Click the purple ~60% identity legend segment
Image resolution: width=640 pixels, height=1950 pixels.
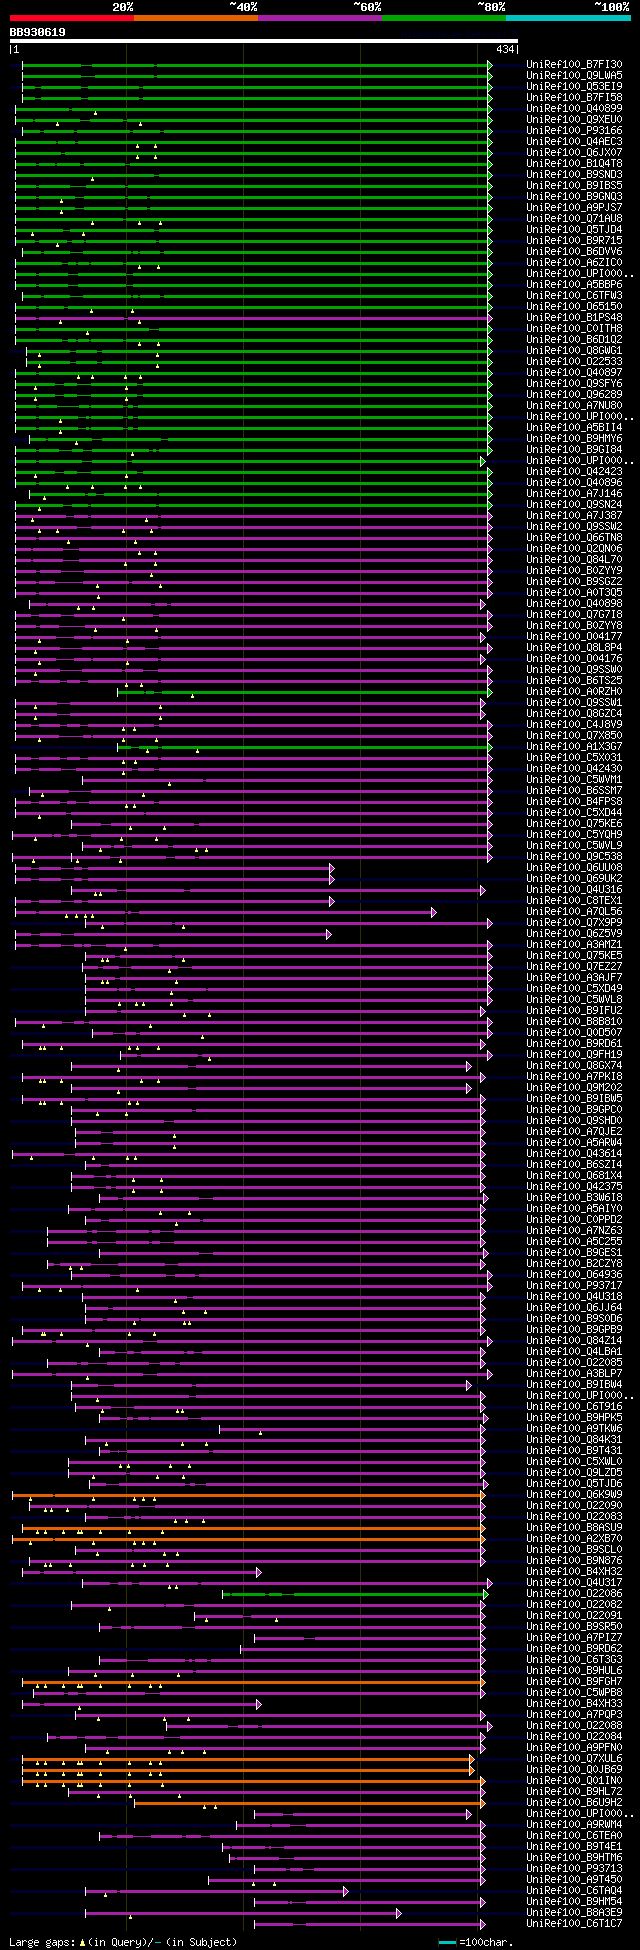(x=319, y=18)
